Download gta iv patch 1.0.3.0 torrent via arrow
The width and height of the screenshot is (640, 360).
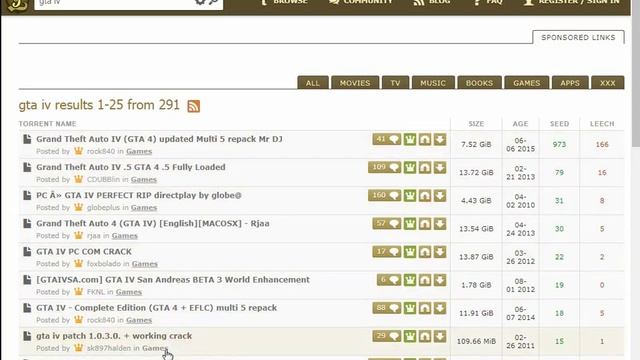click(440, 337)
